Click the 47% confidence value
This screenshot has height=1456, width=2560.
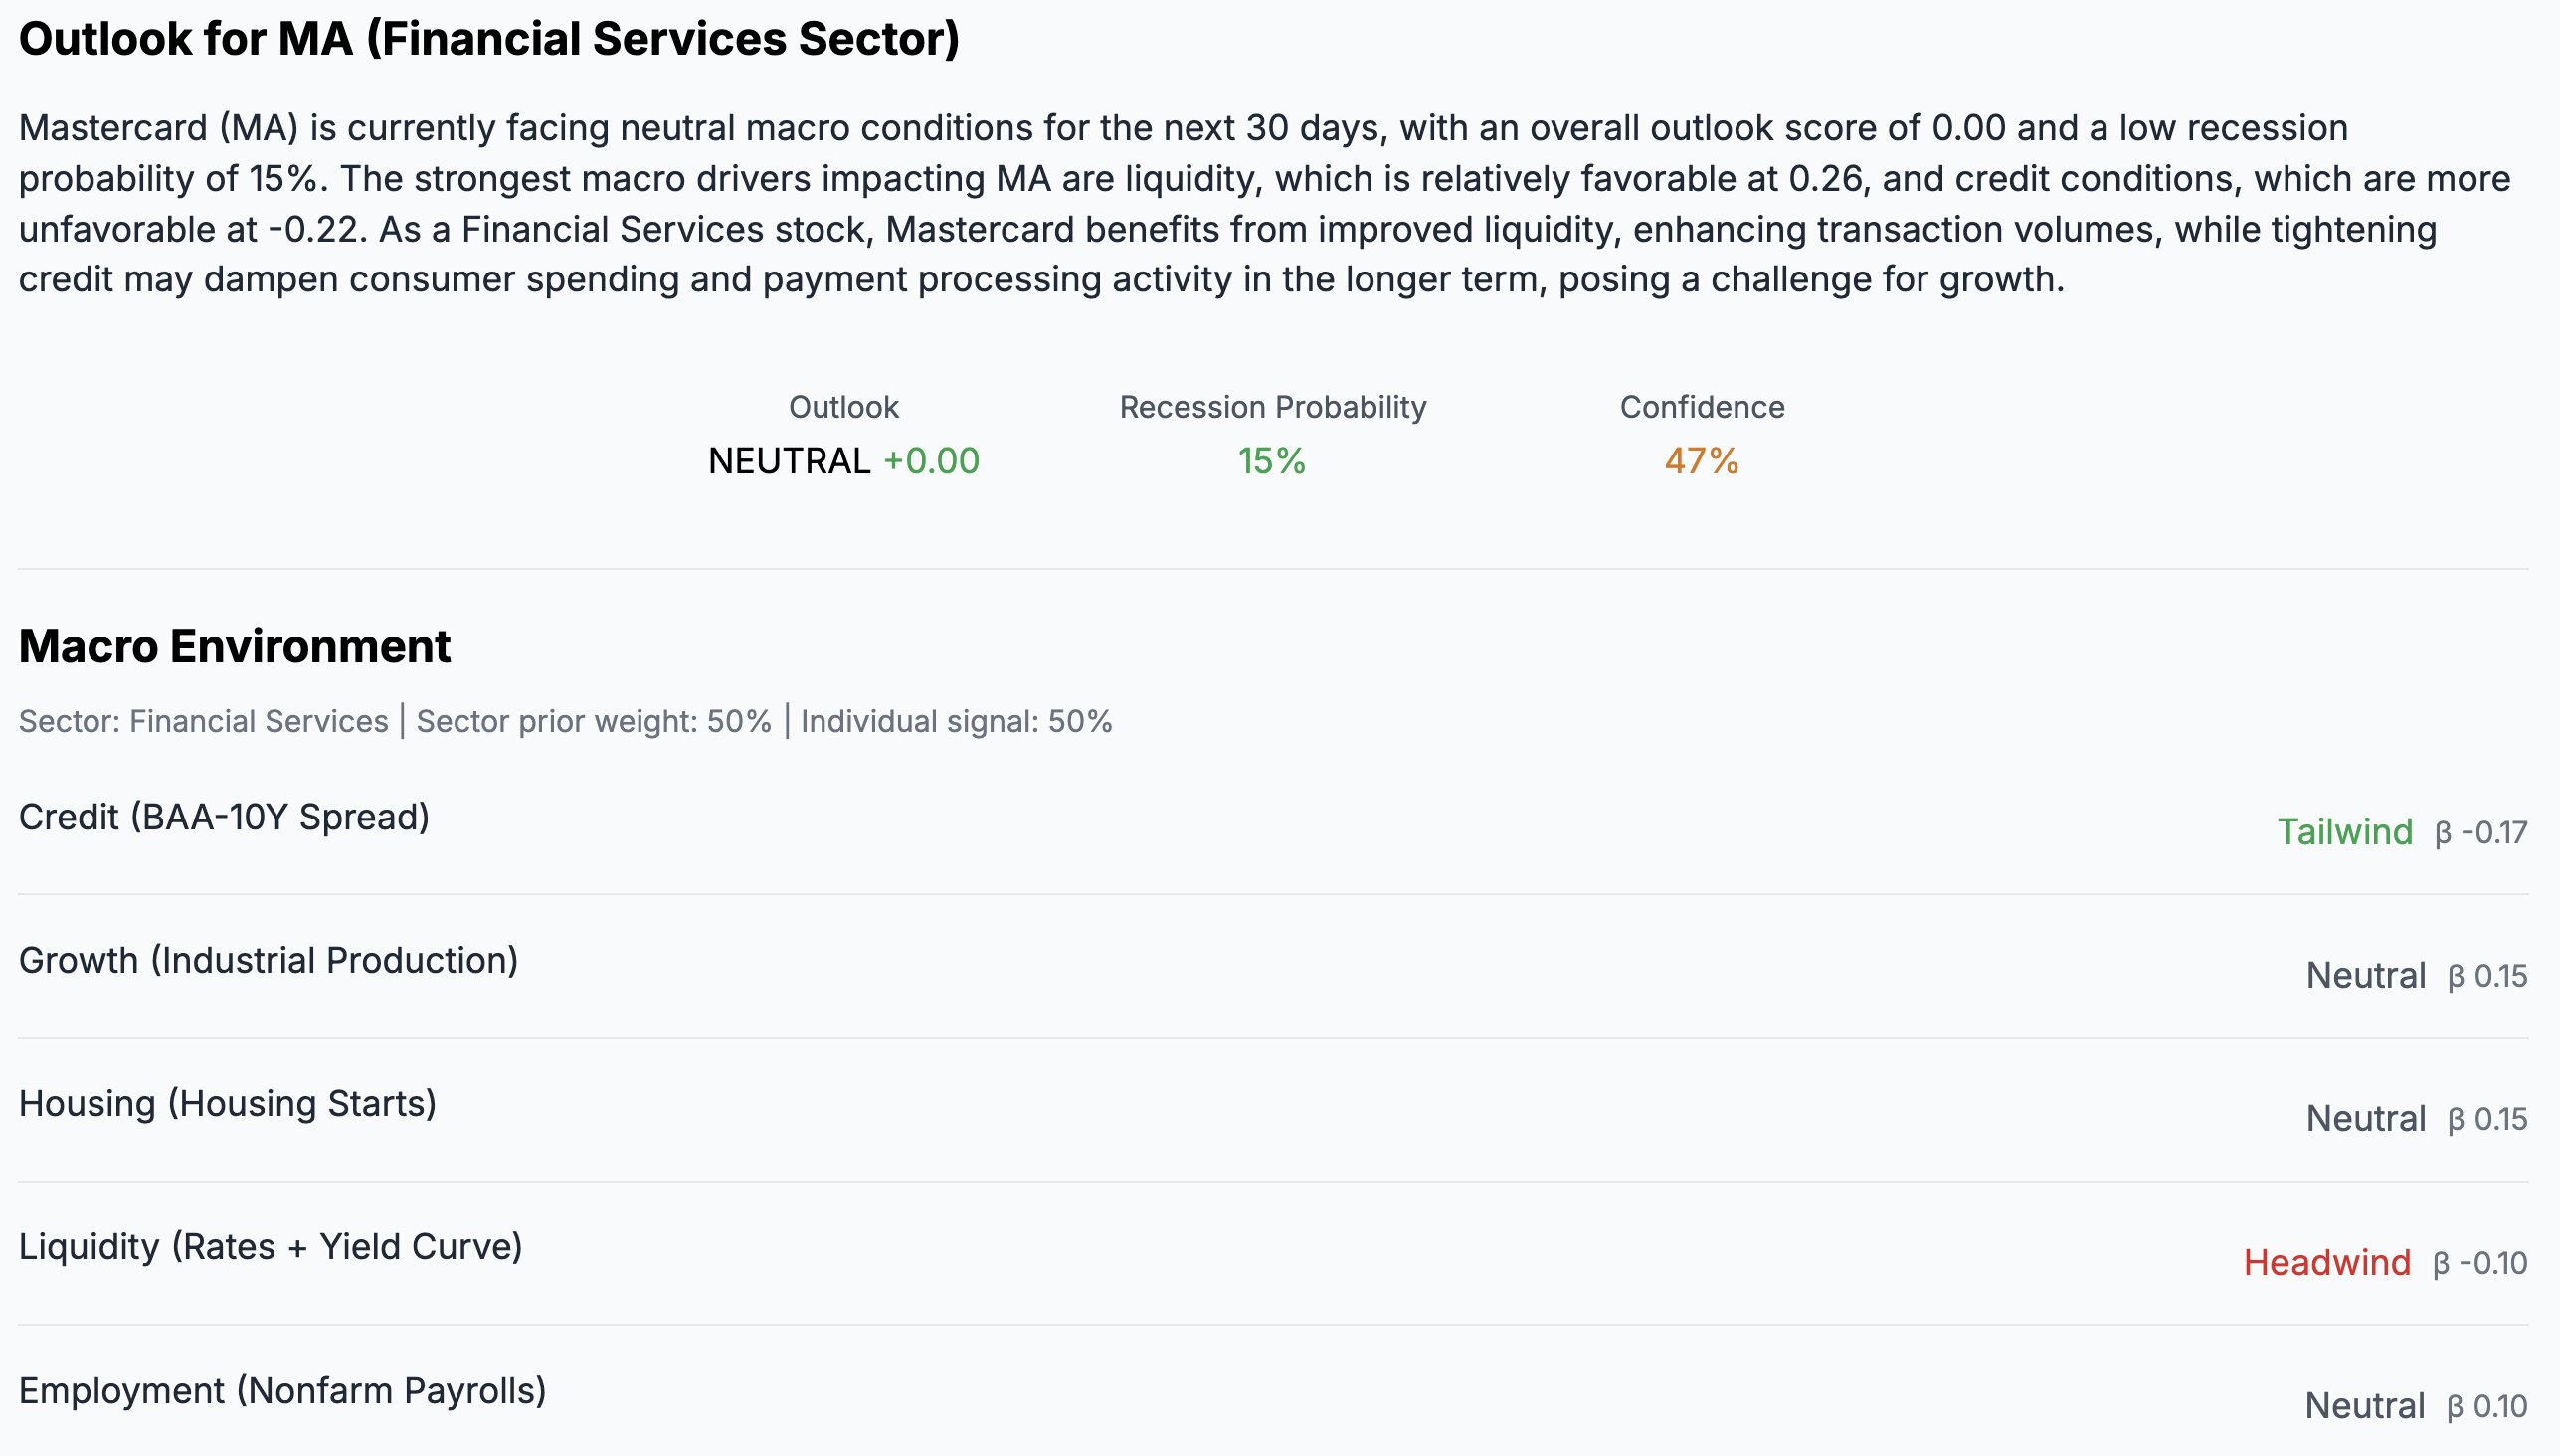(x=1701, y=461)
